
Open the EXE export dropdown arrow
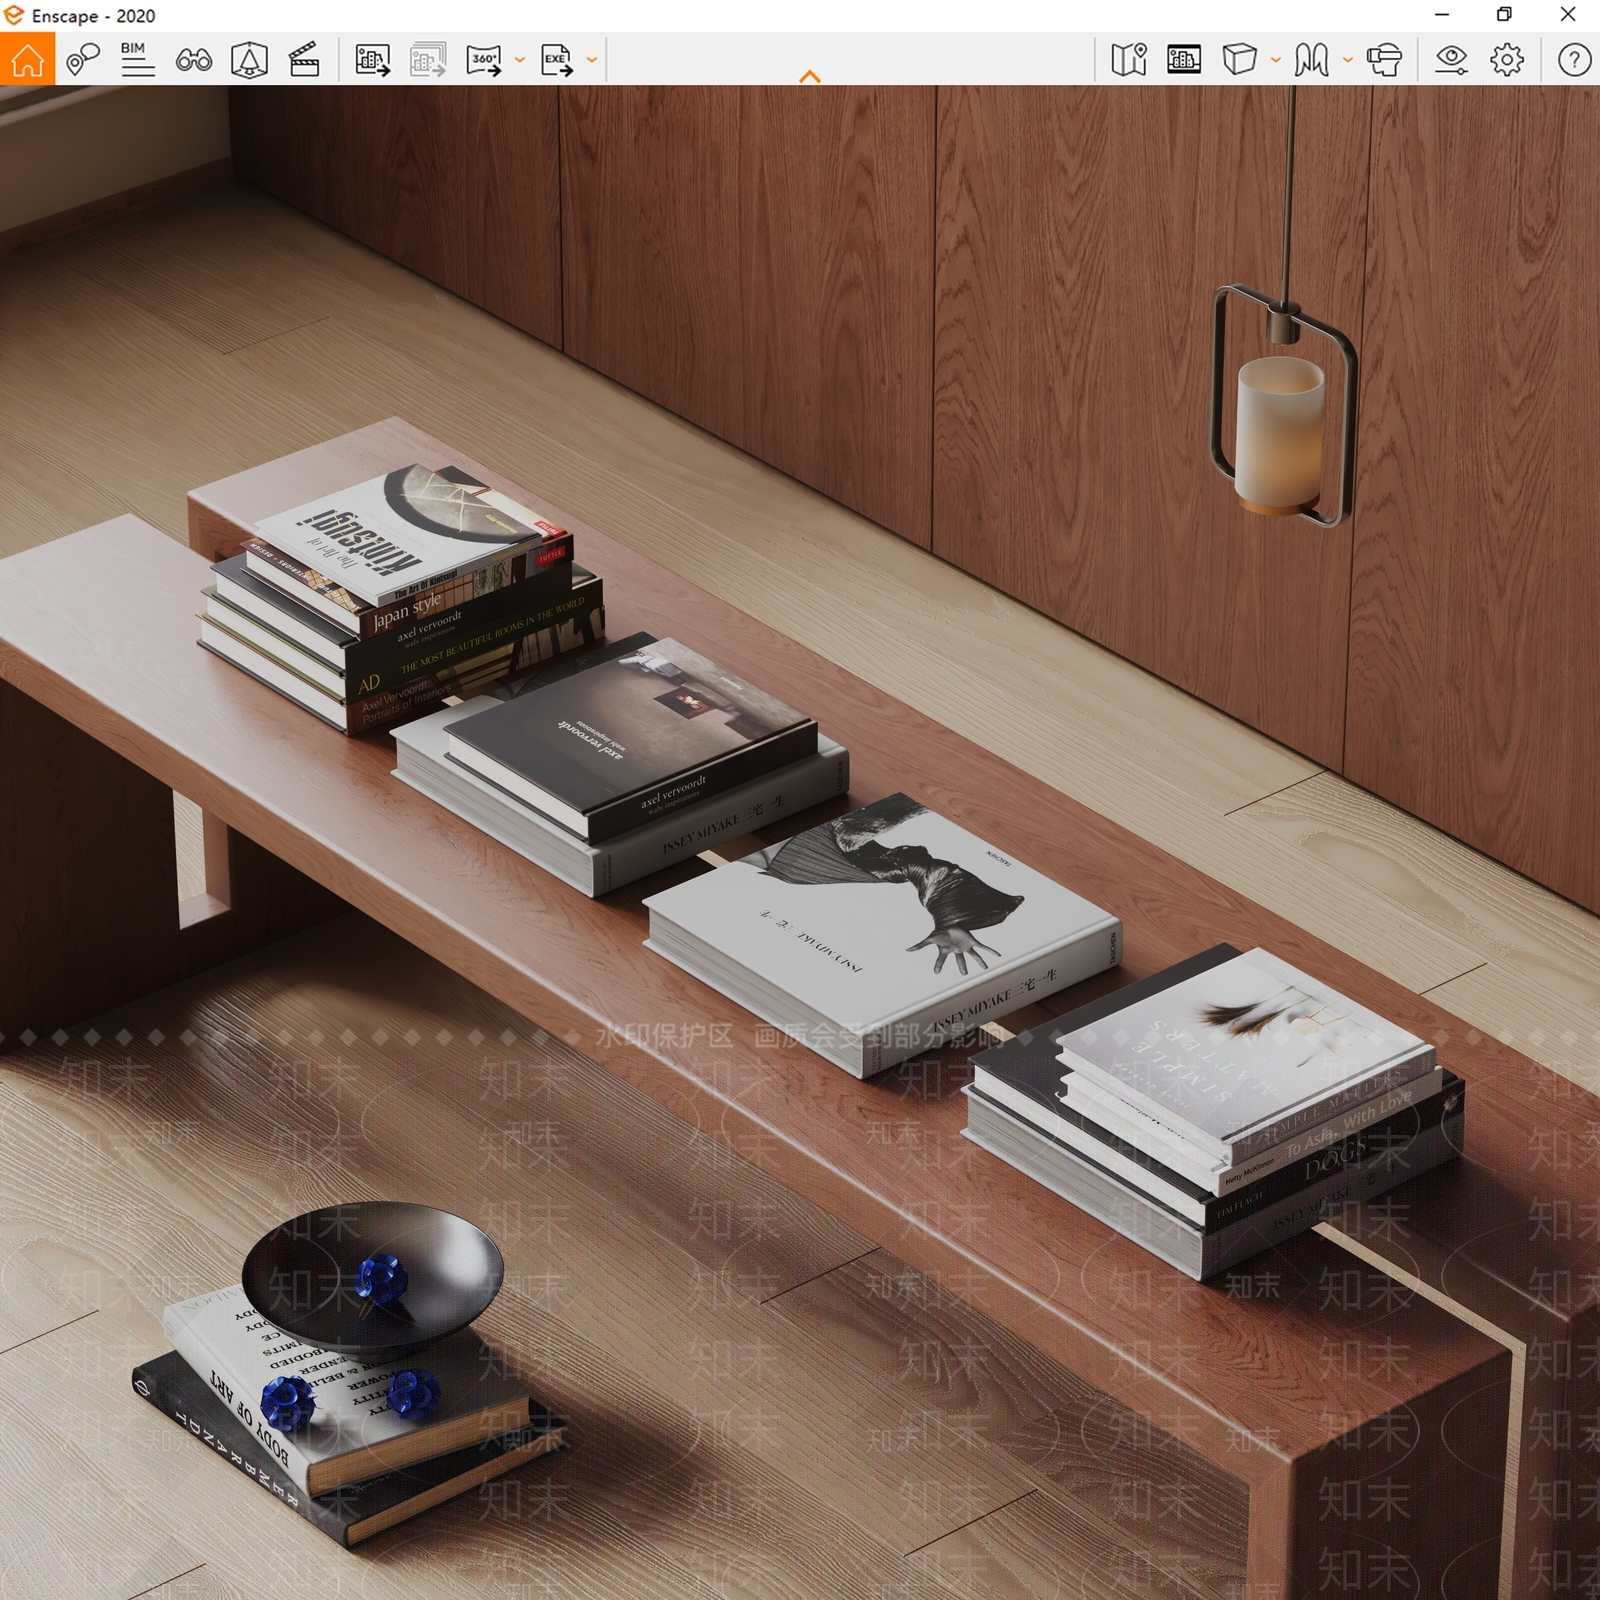592,60
